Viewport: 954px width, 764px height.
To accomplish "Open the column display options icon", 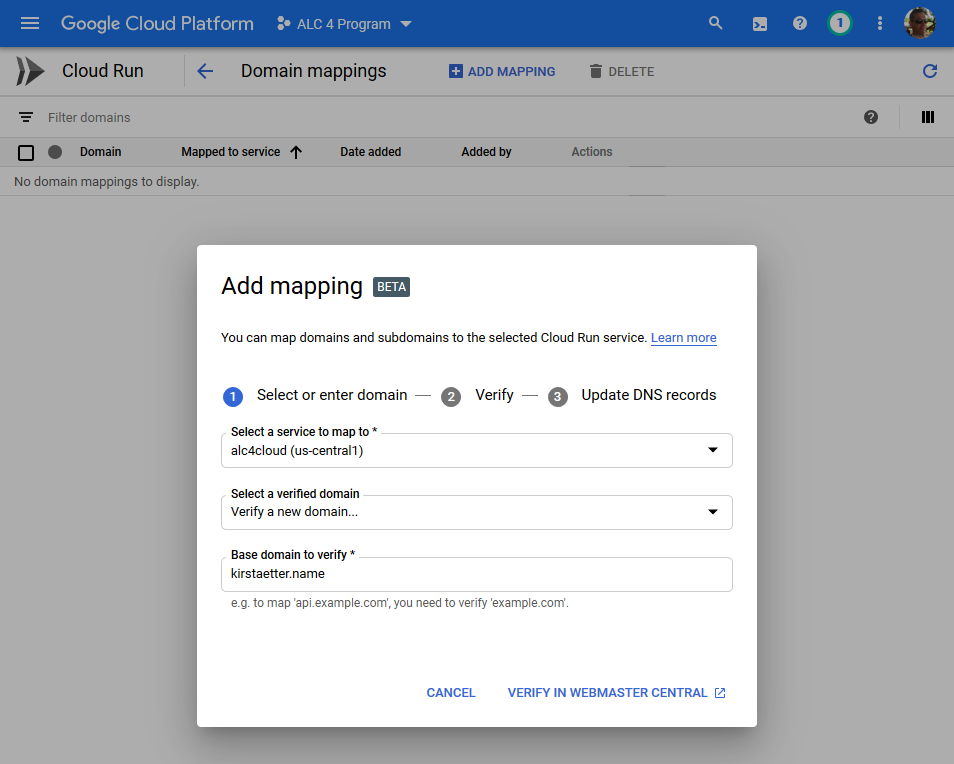I will point(927,117).
